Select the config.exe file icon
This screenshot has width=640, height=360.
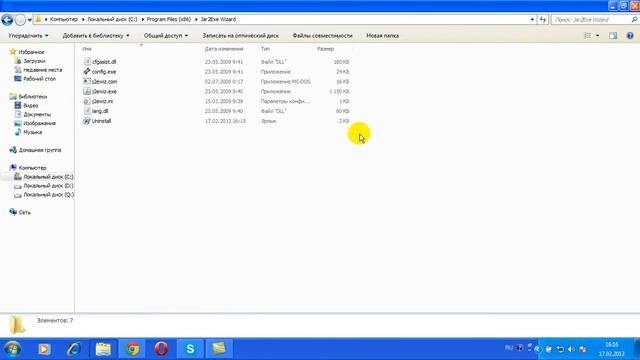point(87,71)
